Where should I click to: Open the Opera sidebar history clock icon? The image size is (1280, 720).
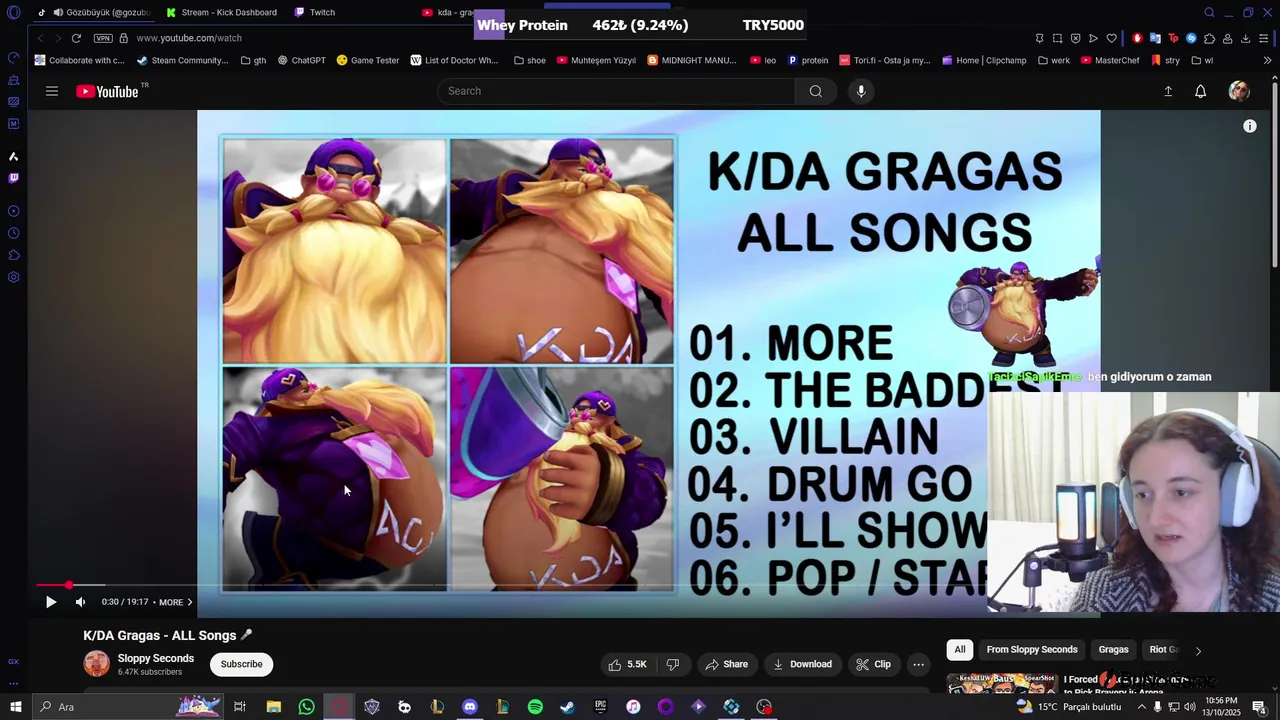[x=13, y=233]
